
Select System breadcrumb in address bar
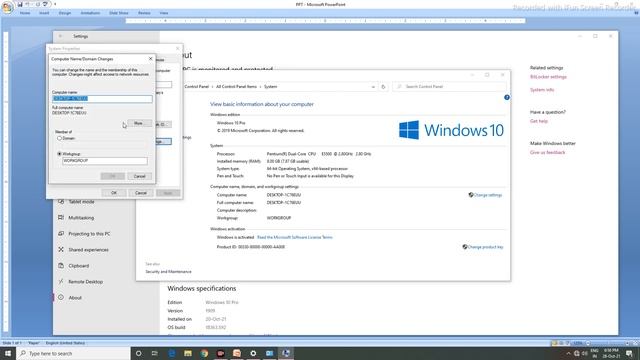[270, 87]
